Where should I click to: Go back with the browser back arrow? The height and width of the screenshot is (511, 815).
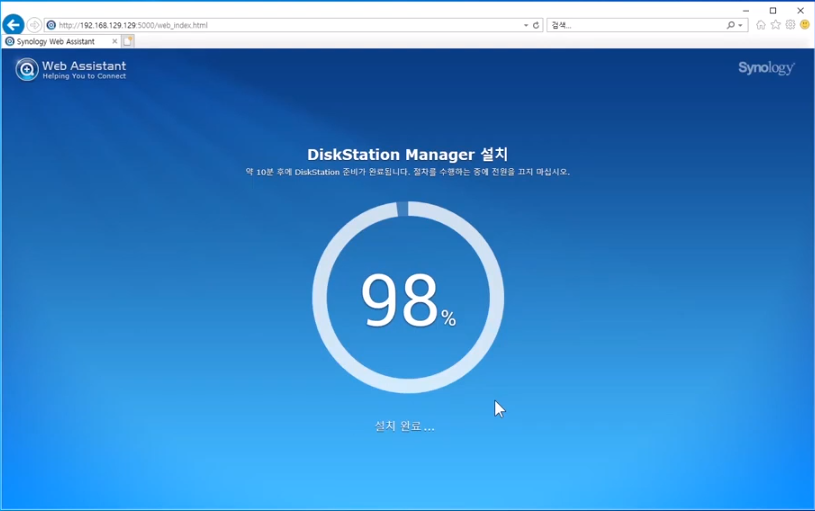14,24
